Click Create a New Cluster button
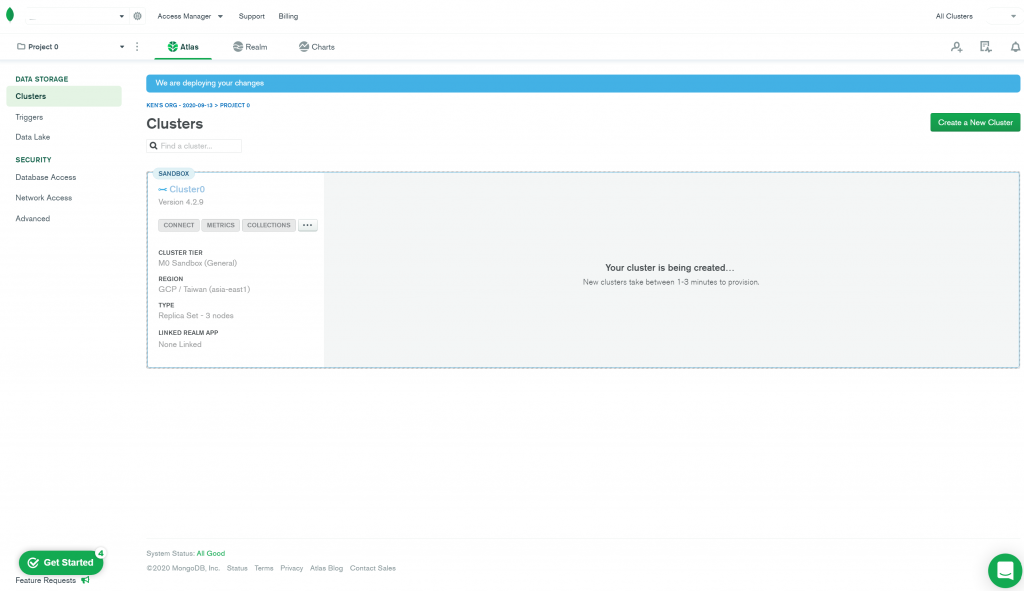The width and height of the screenshot is (1024, 591). 975,122
